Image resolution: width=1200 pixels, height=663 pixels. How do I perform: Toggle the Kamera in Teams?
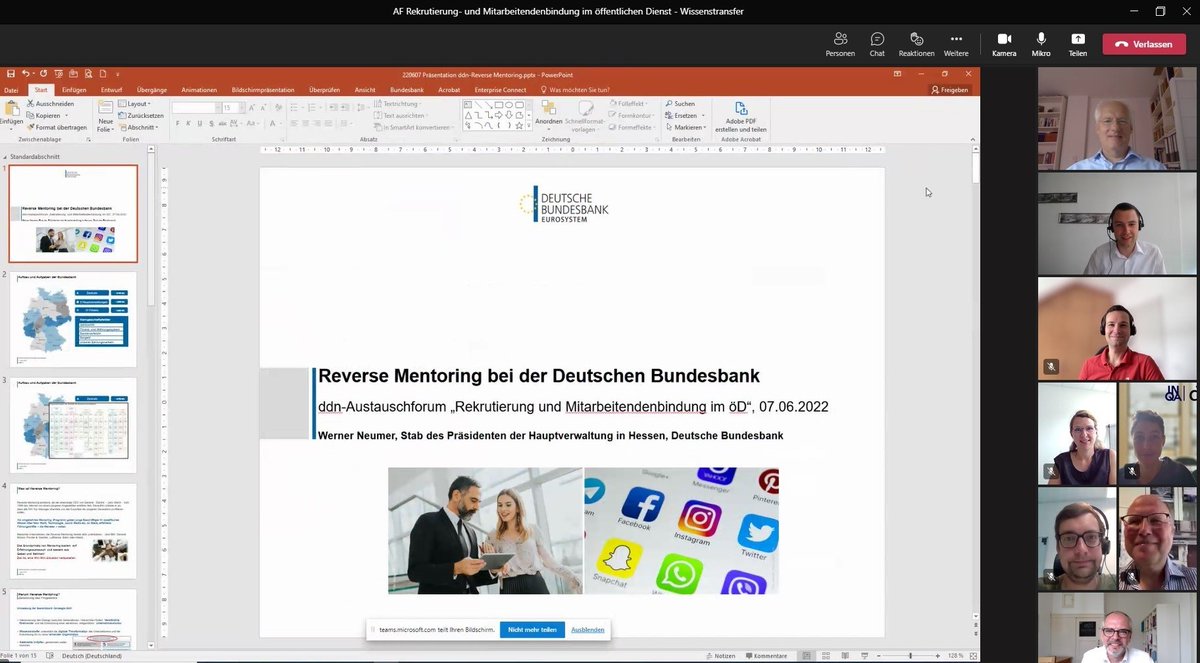(1004, 44)
